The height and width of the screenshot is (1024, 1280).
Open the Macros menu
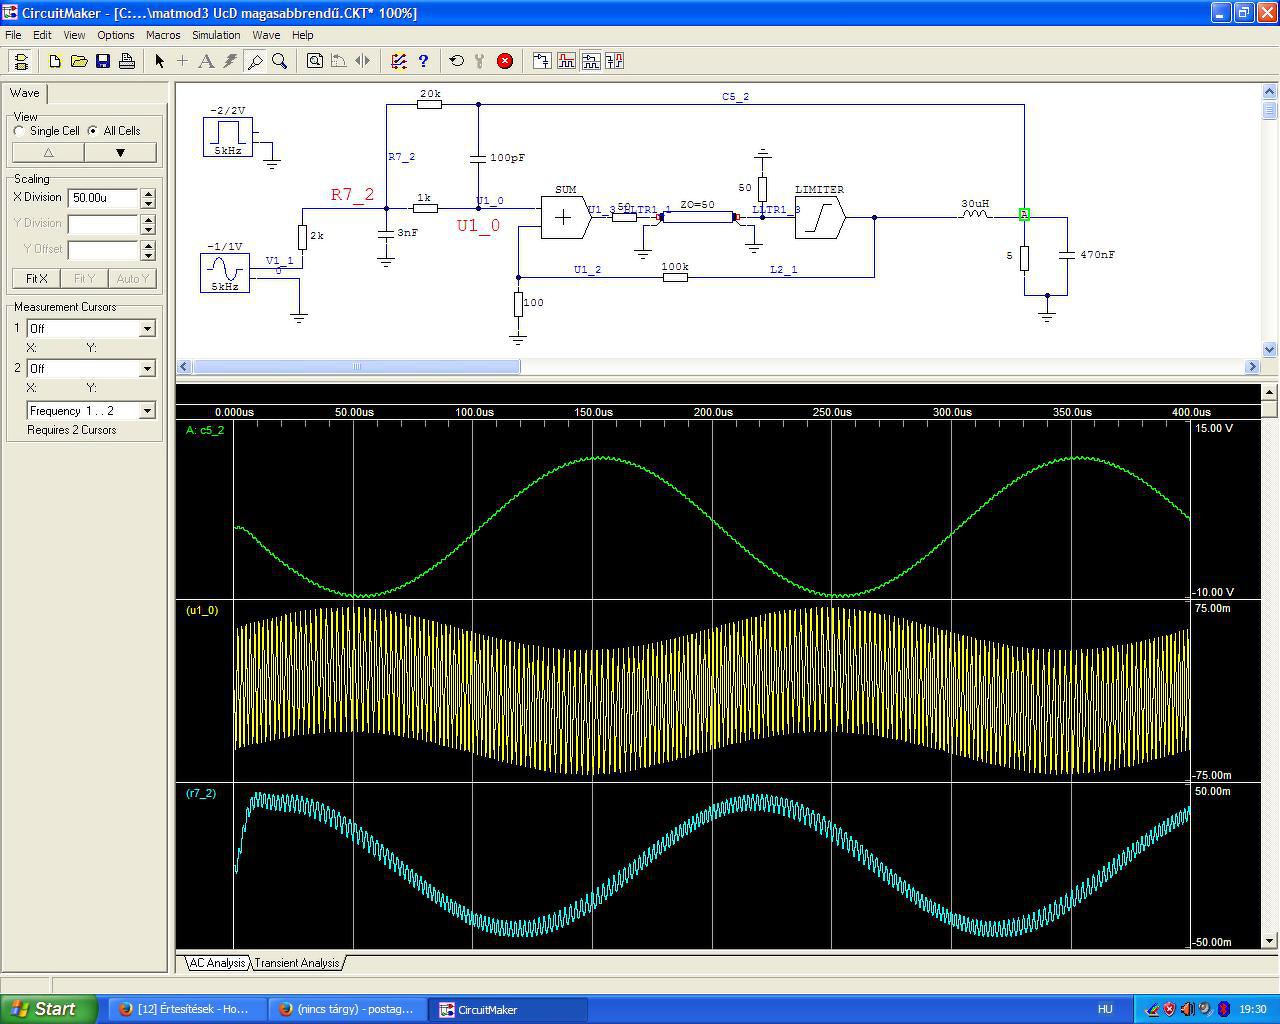click(x=163, y=35)
